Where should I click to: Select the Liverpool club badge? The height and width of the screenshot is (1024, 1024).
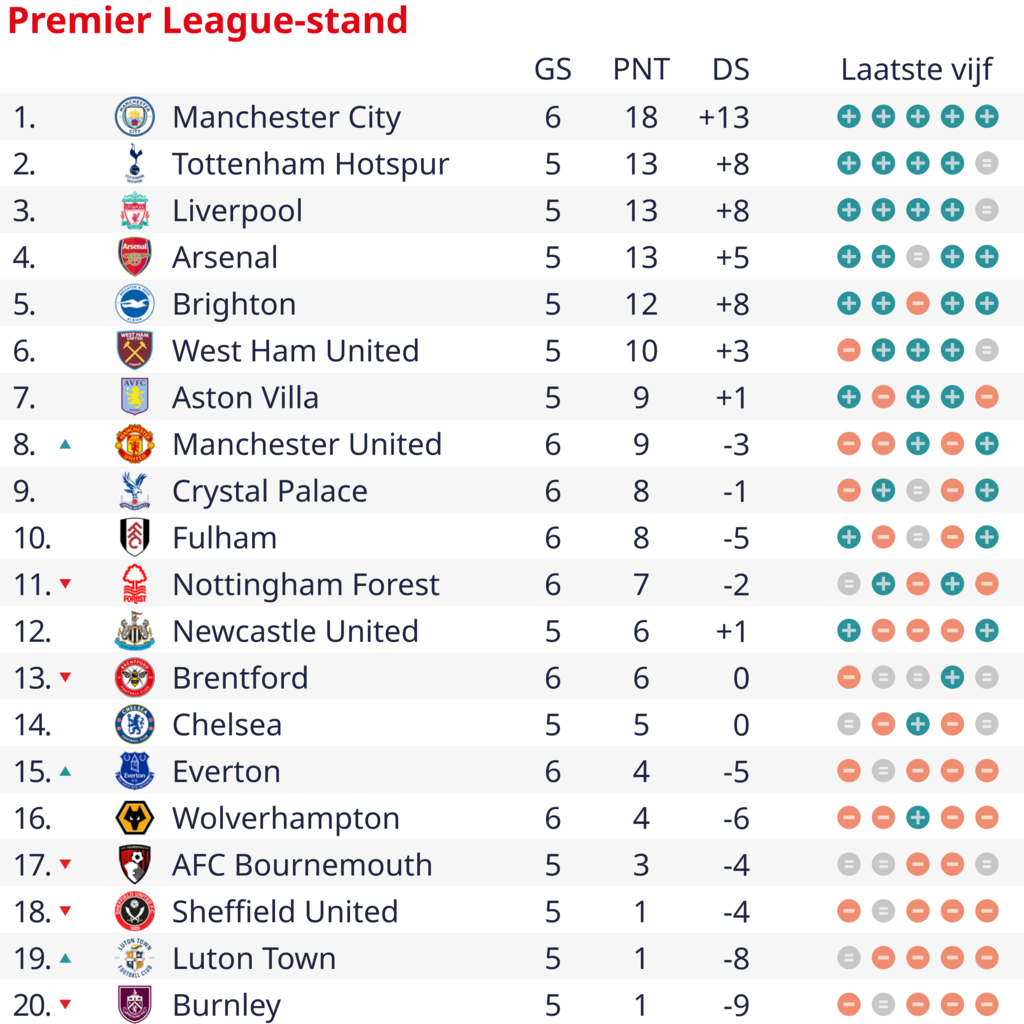[x=135, y=210]
